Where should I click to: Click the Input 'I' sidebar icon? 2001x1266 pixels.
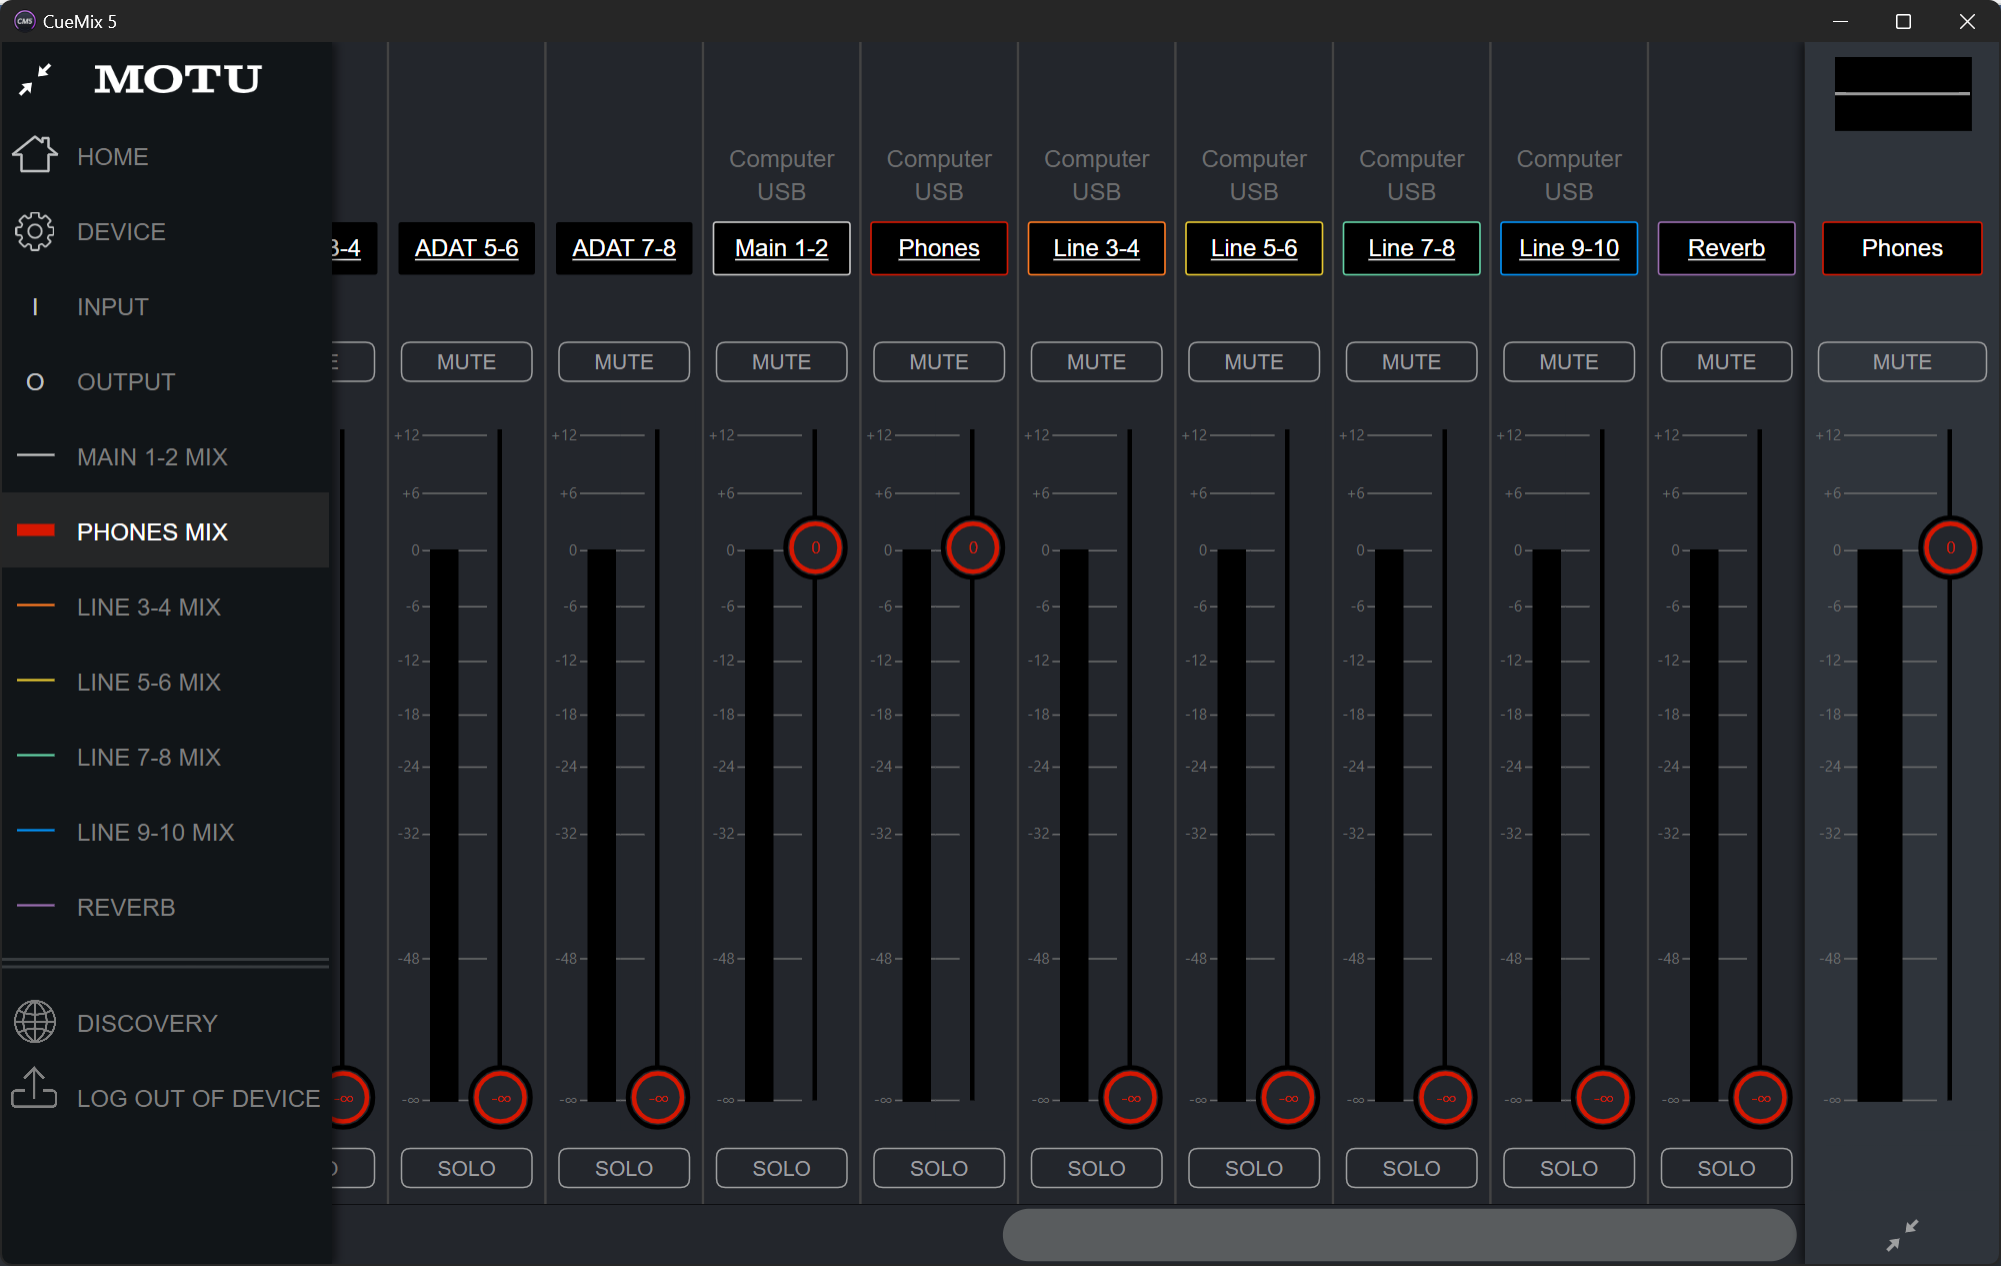tap(35, 307)
